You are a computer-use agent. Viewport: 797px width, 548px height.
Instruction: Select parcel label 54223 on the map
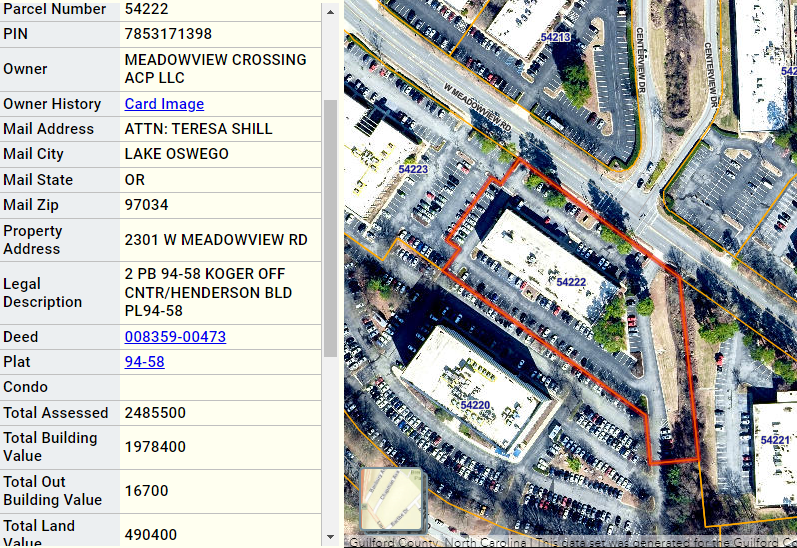click(x=412, y=170)
